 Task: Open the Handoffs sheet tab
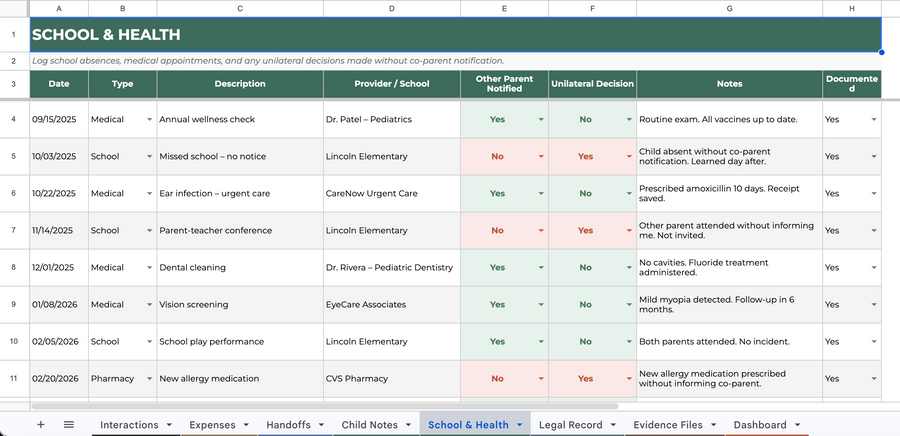point(288,425)
